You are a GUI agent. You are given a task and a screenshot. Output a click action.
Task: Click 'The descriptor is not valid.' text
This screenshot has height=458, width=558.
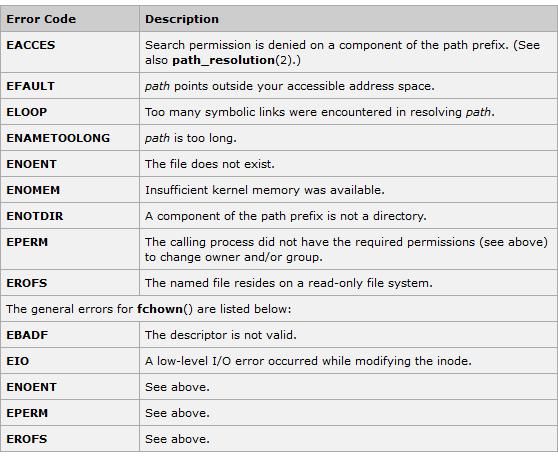[221, 335]
